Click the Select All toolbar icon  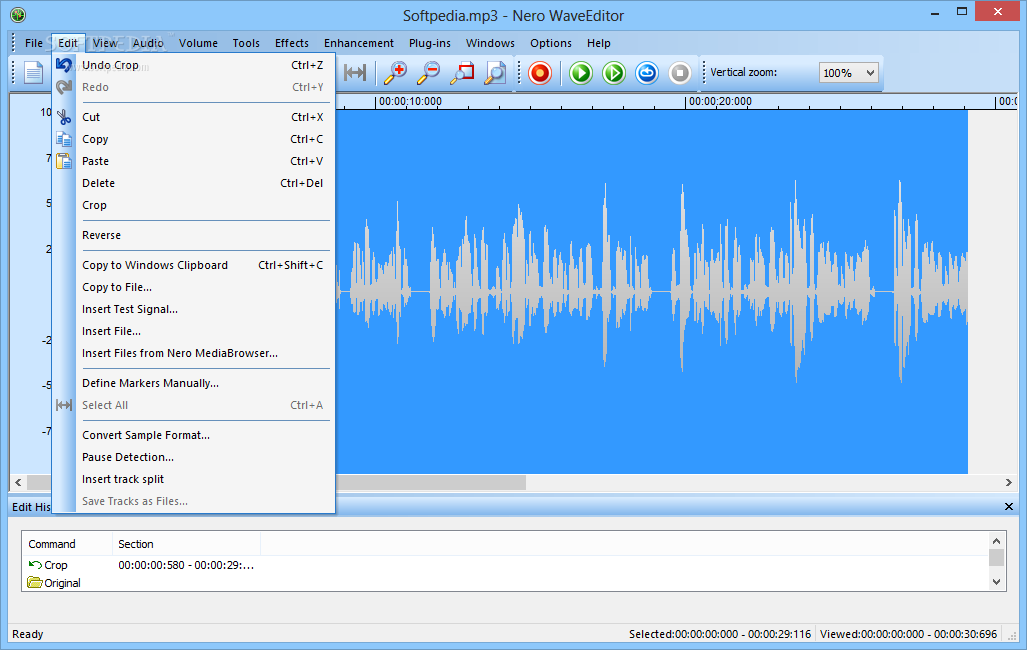coord(355,73)
